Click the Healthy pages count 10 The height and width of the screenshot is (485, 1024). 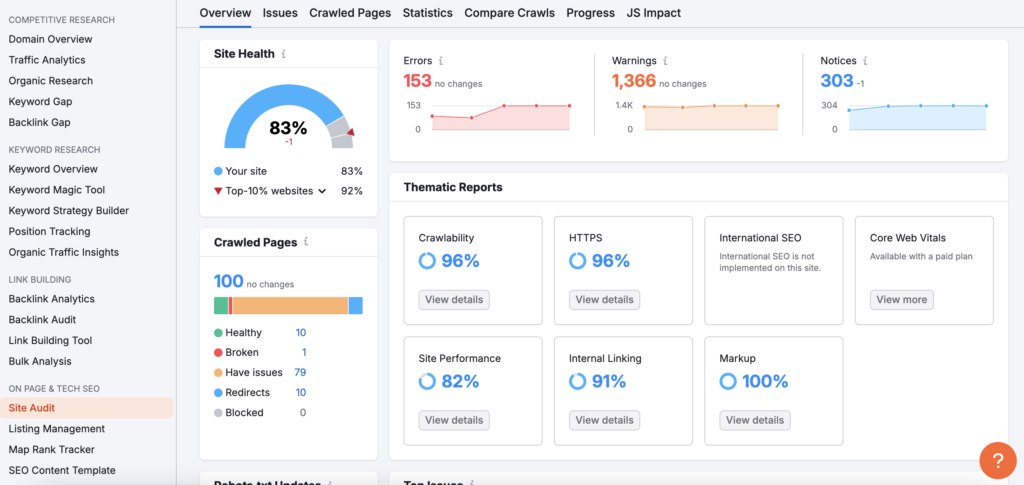(300, 333)
